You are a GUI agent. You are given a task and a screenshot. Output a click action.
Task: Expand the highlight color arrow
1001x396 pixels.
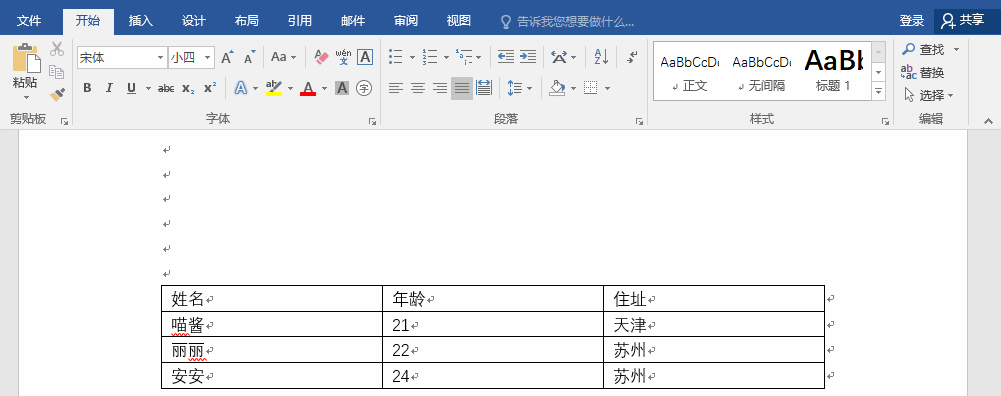point(290,88)
